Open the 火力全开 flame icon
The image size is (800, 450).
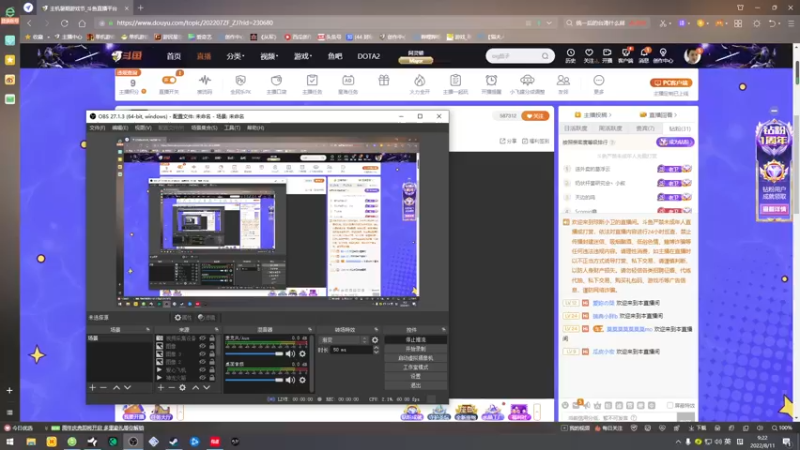pos(419,80)
